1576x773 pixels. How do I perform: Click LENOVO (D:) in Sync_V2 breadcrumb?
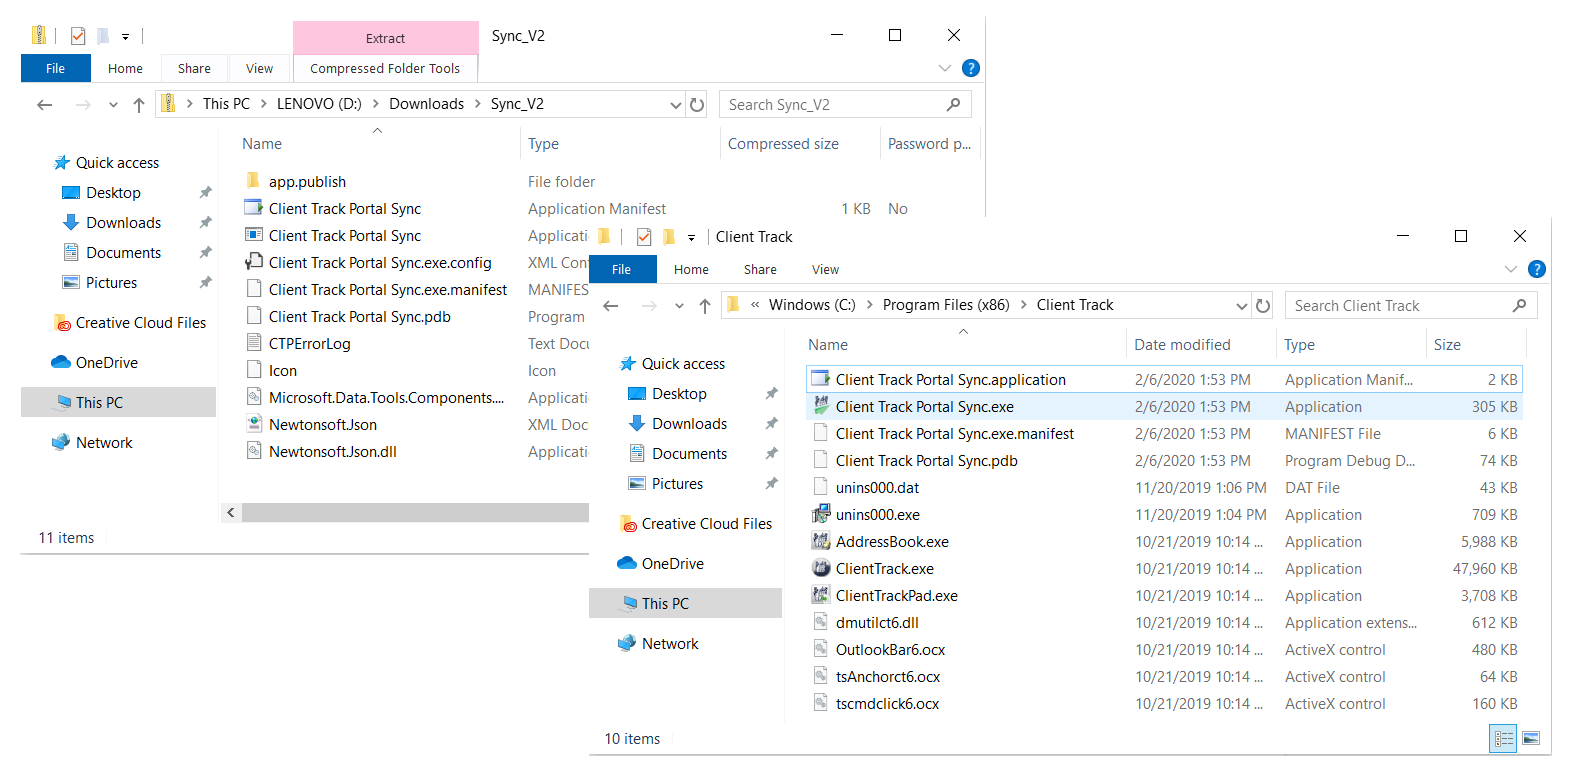pos(319,104)
